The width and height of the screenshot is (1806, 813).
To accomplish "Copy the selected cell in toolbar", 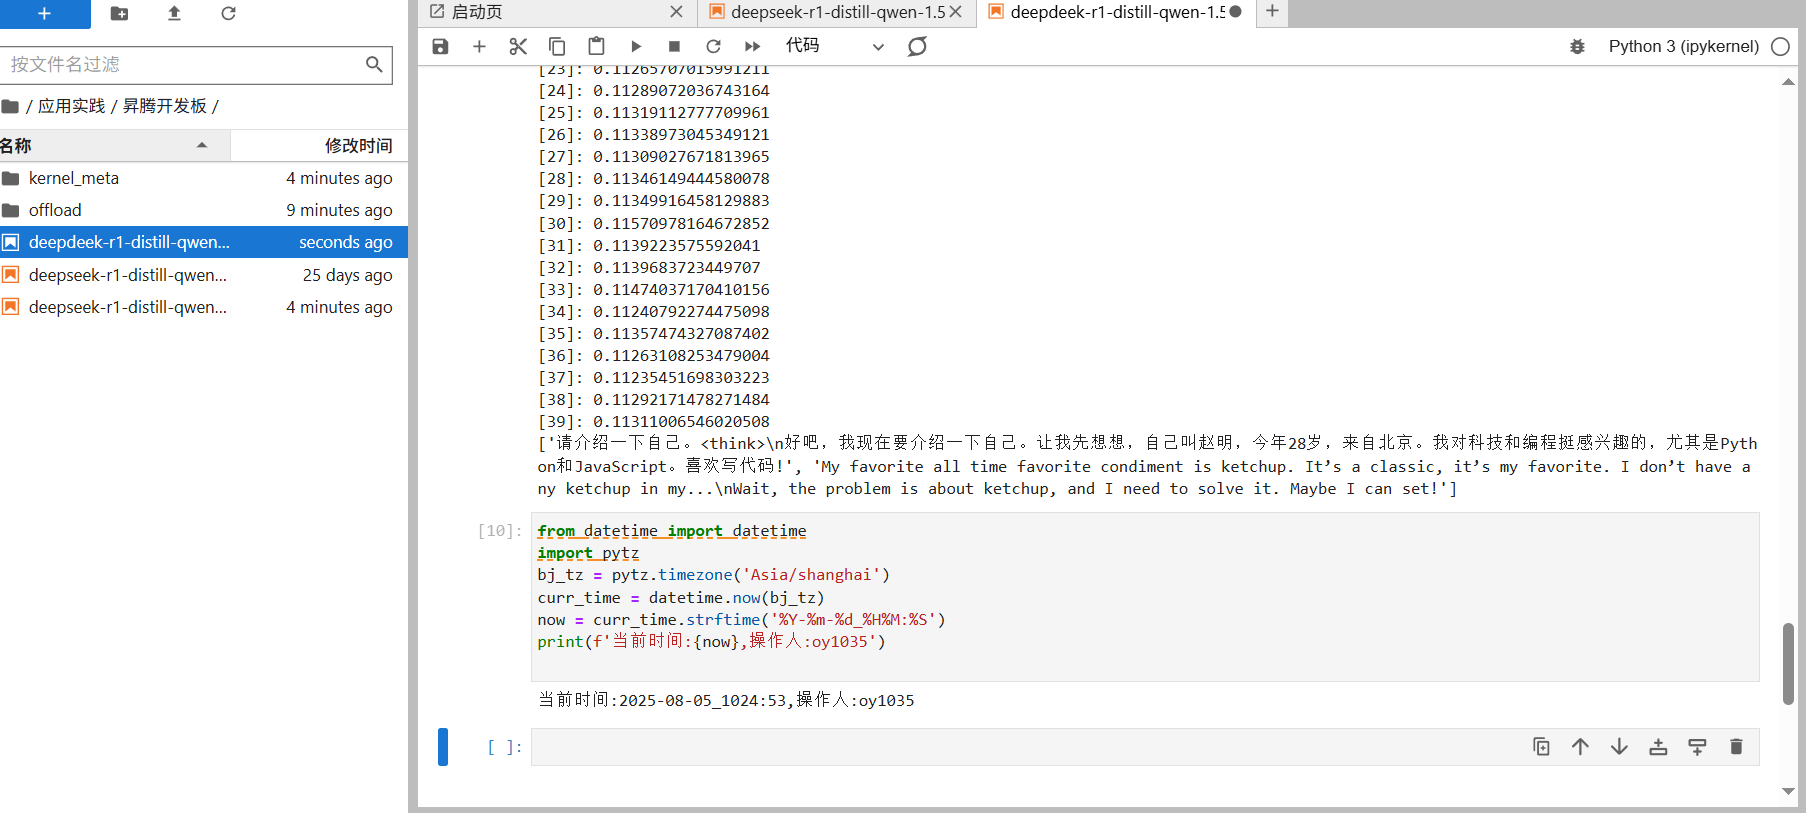I will [x=557, y=46].
